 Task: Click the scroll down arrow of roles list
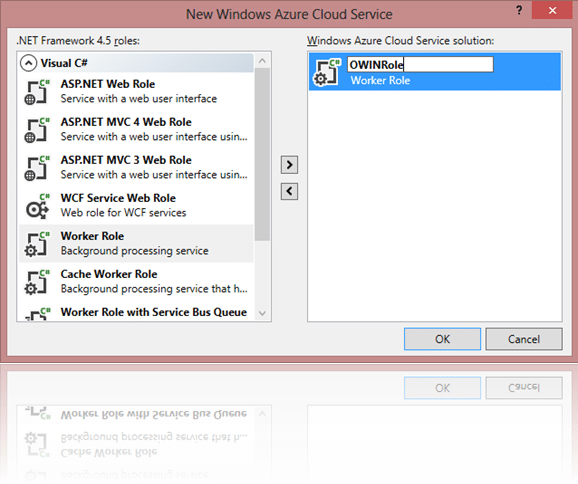click(x=262, y=313)
